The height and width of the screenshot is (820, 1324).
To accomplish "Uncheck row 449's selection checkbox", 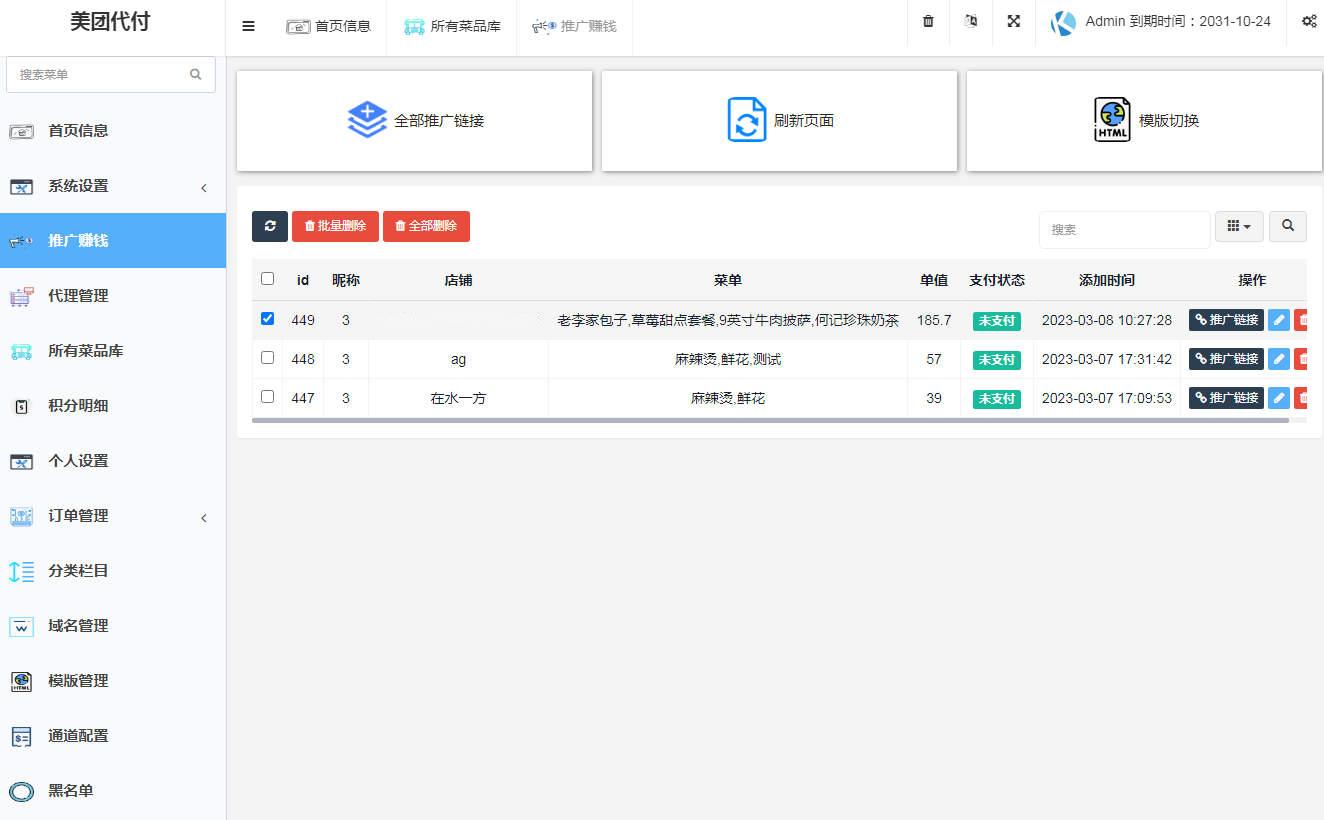I will pos(267,320).
